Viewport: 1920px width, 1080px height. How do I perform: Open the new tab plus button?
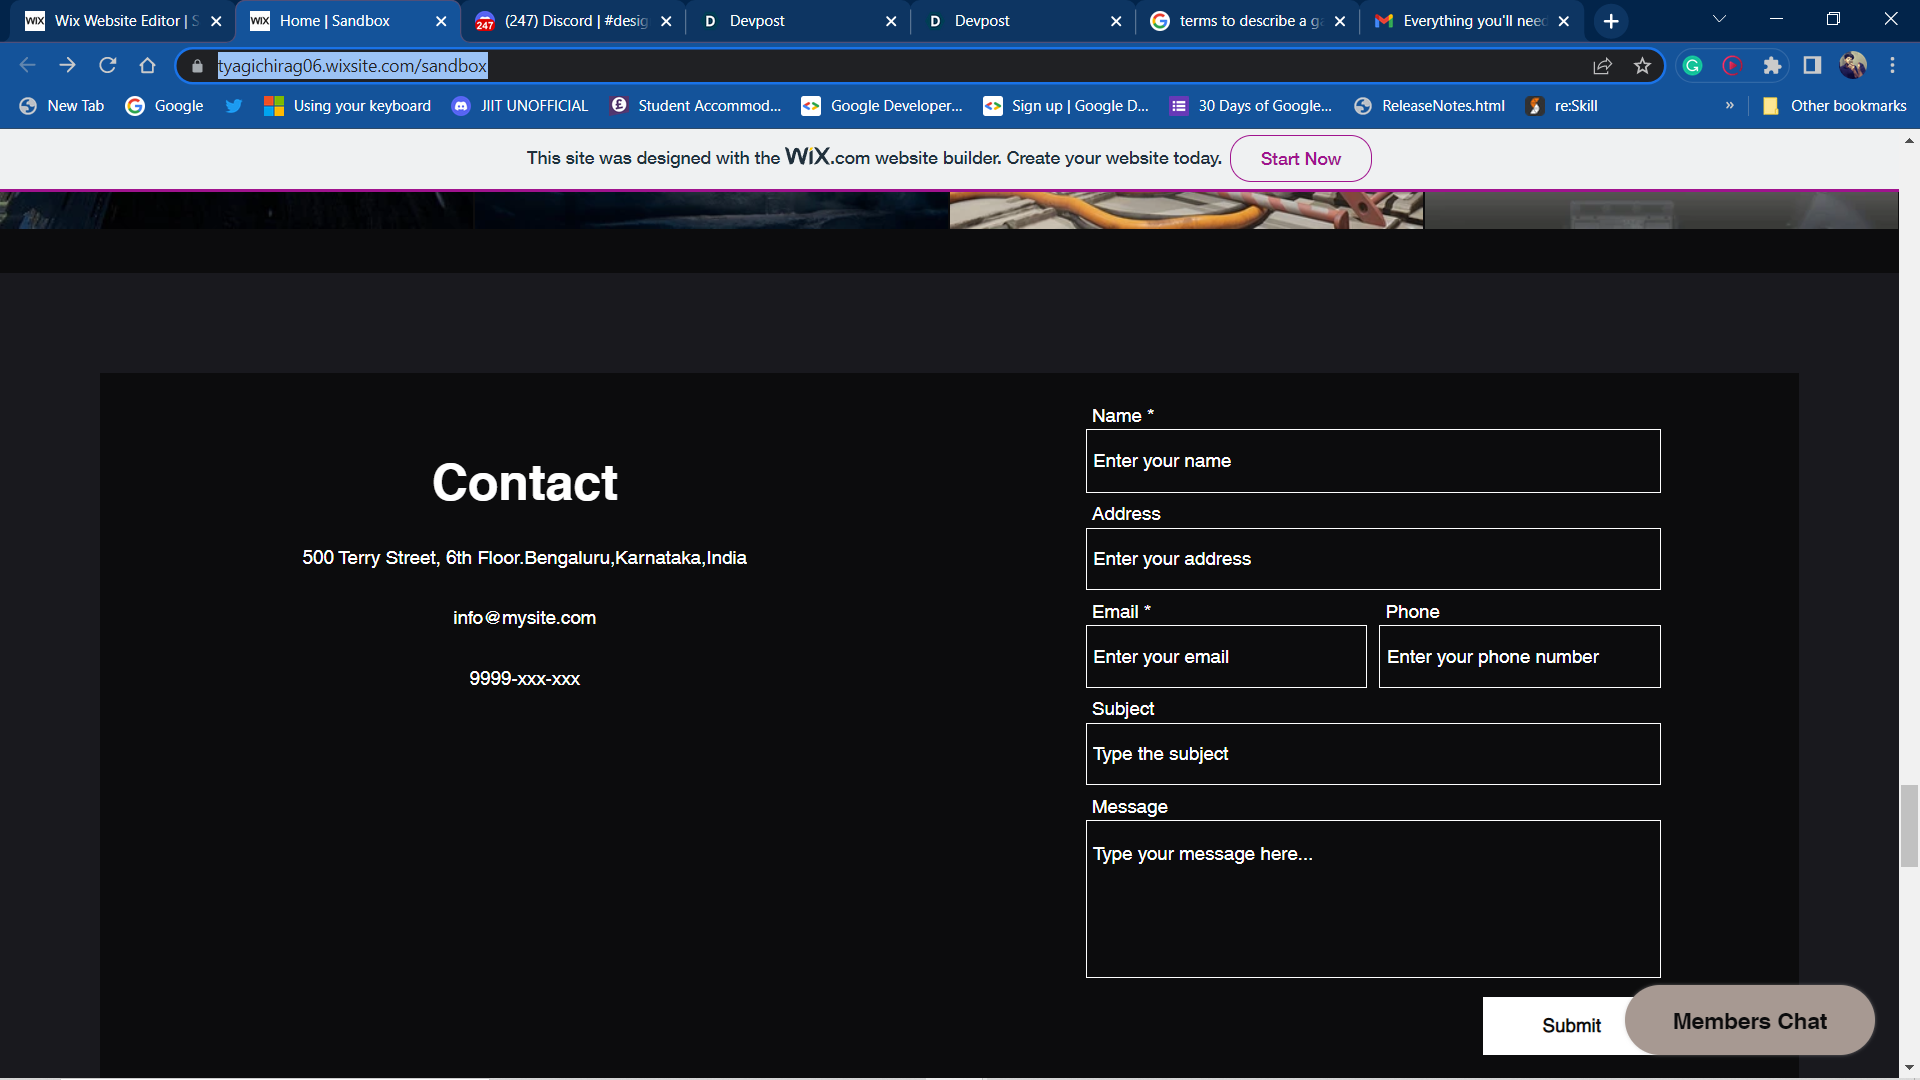point(1611,21)
